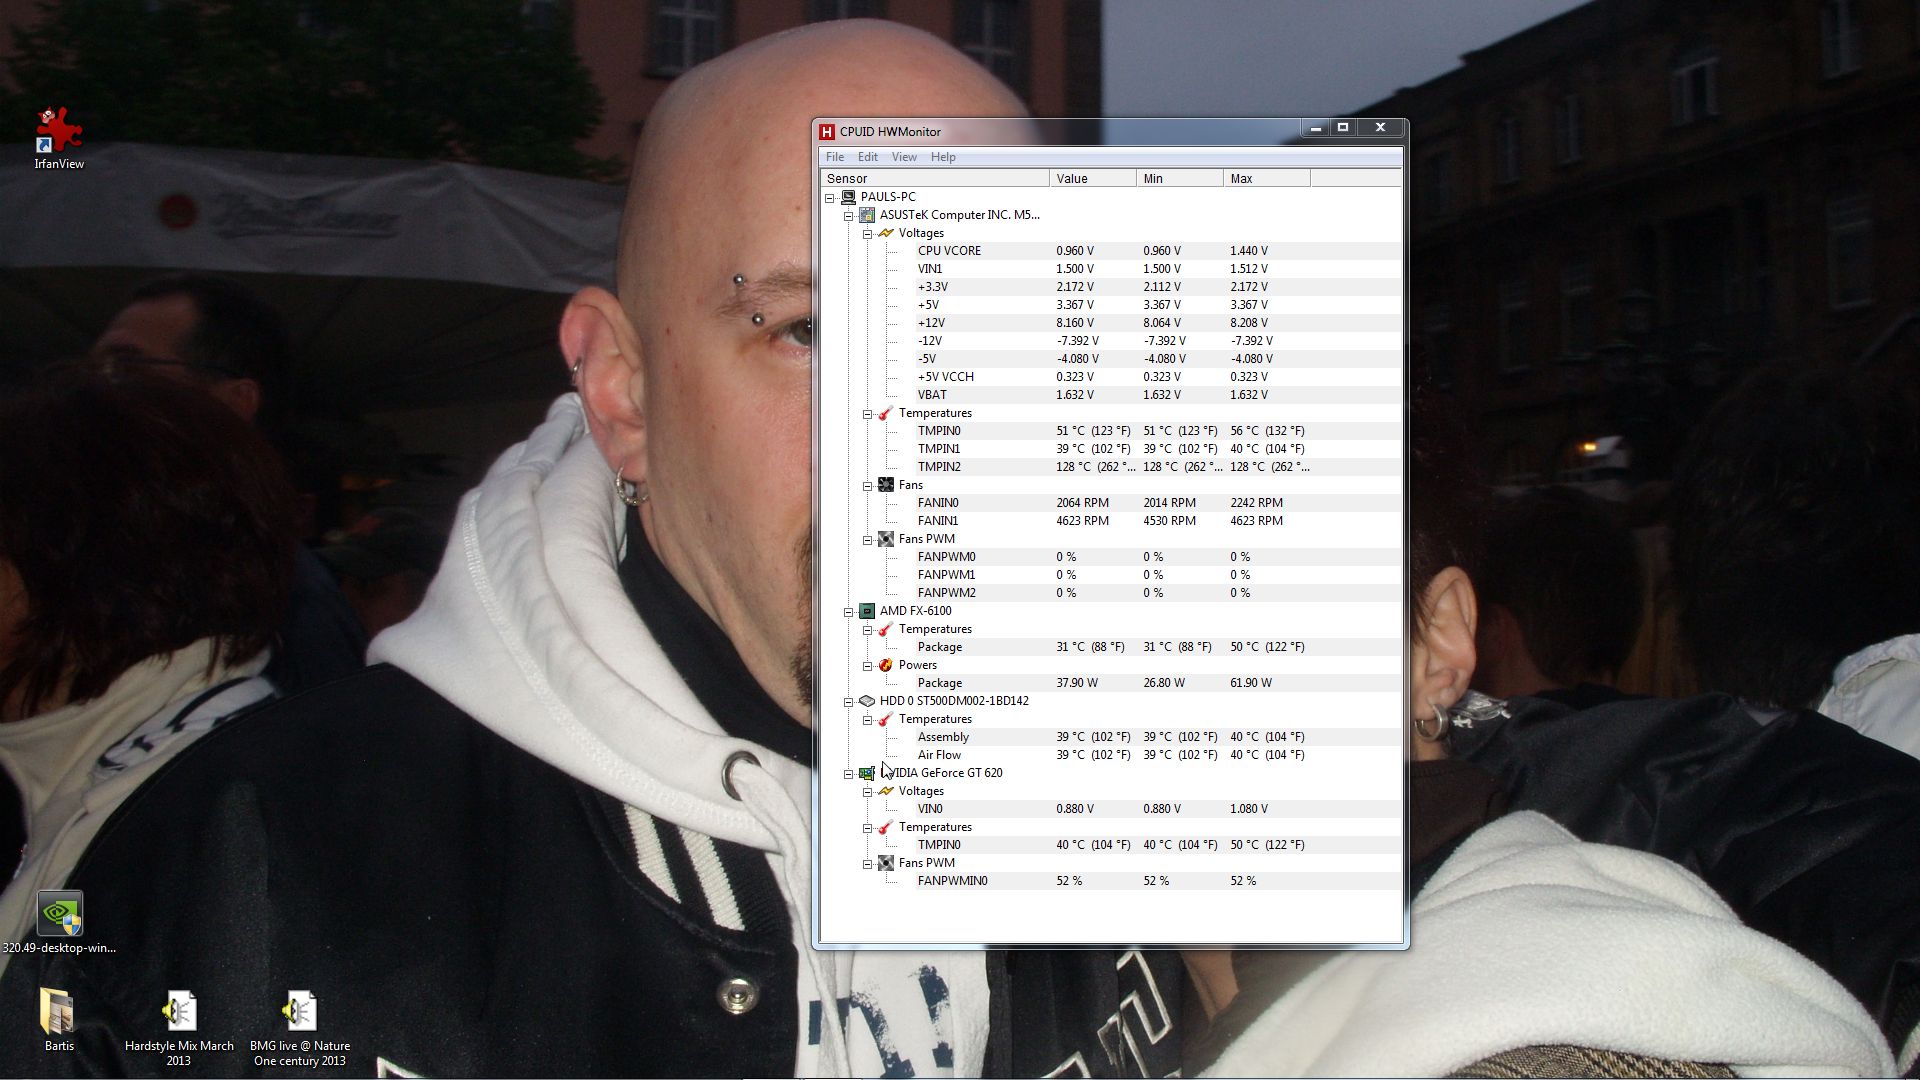
Task: Collapse the Fans PWM section under ASUSTeK
Action: (867, 539)
